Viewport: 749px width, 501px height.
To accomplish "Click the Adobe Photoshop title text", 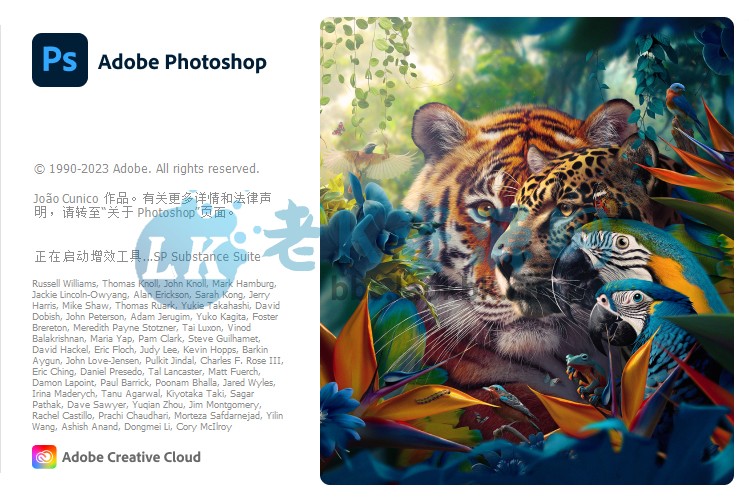I will (x=182, y=62).
